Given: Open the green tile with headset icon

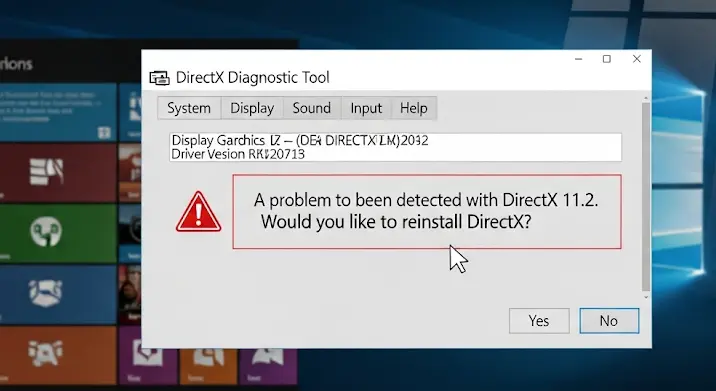Looking at the screenshot, I should [x=58, y=233].
